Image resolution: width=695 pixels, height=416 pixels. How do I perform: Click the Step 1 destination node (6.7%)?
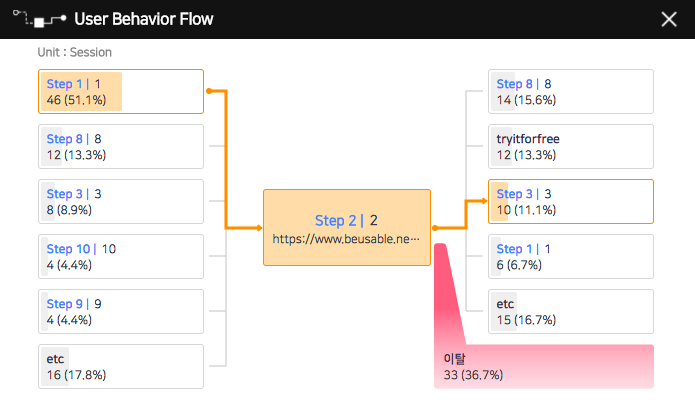click(571, 257)
